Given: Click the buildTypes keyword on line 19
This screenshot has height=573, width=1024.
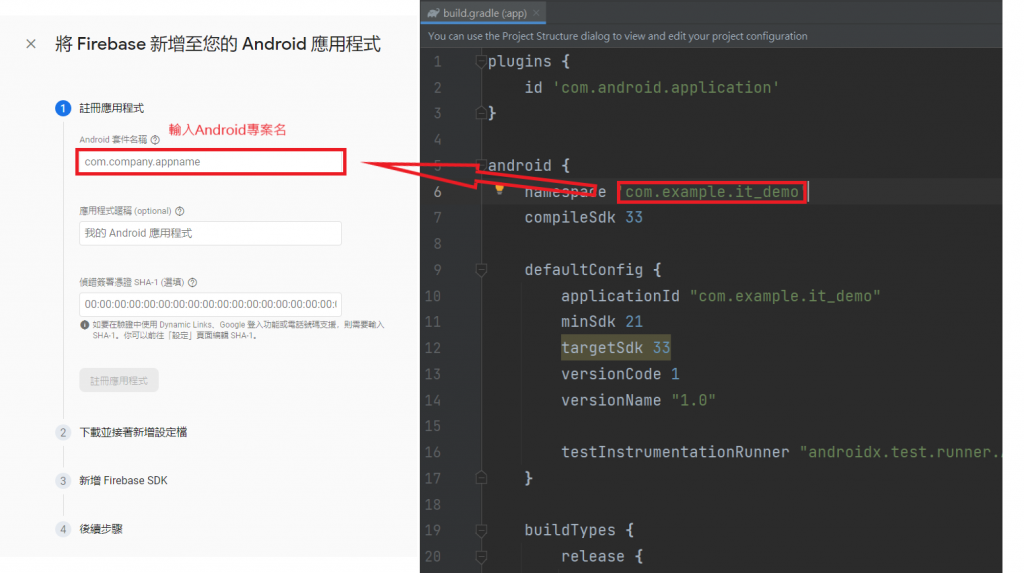Looking at the screenshot, I should [569, 530].
